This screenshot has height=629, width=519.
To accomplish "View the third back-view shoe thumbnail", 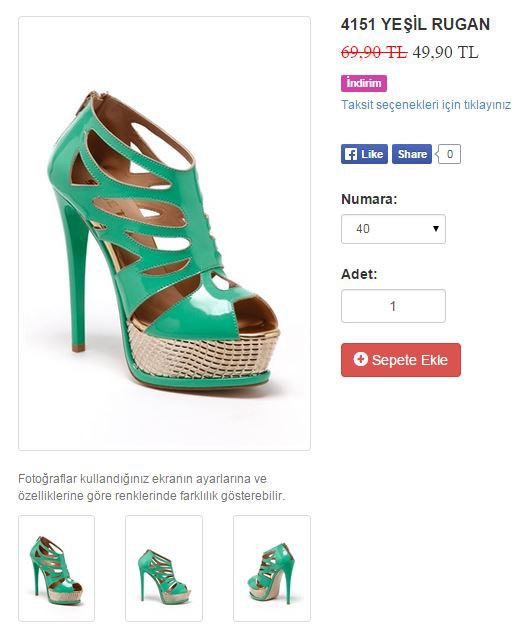I will coord(272,568).
